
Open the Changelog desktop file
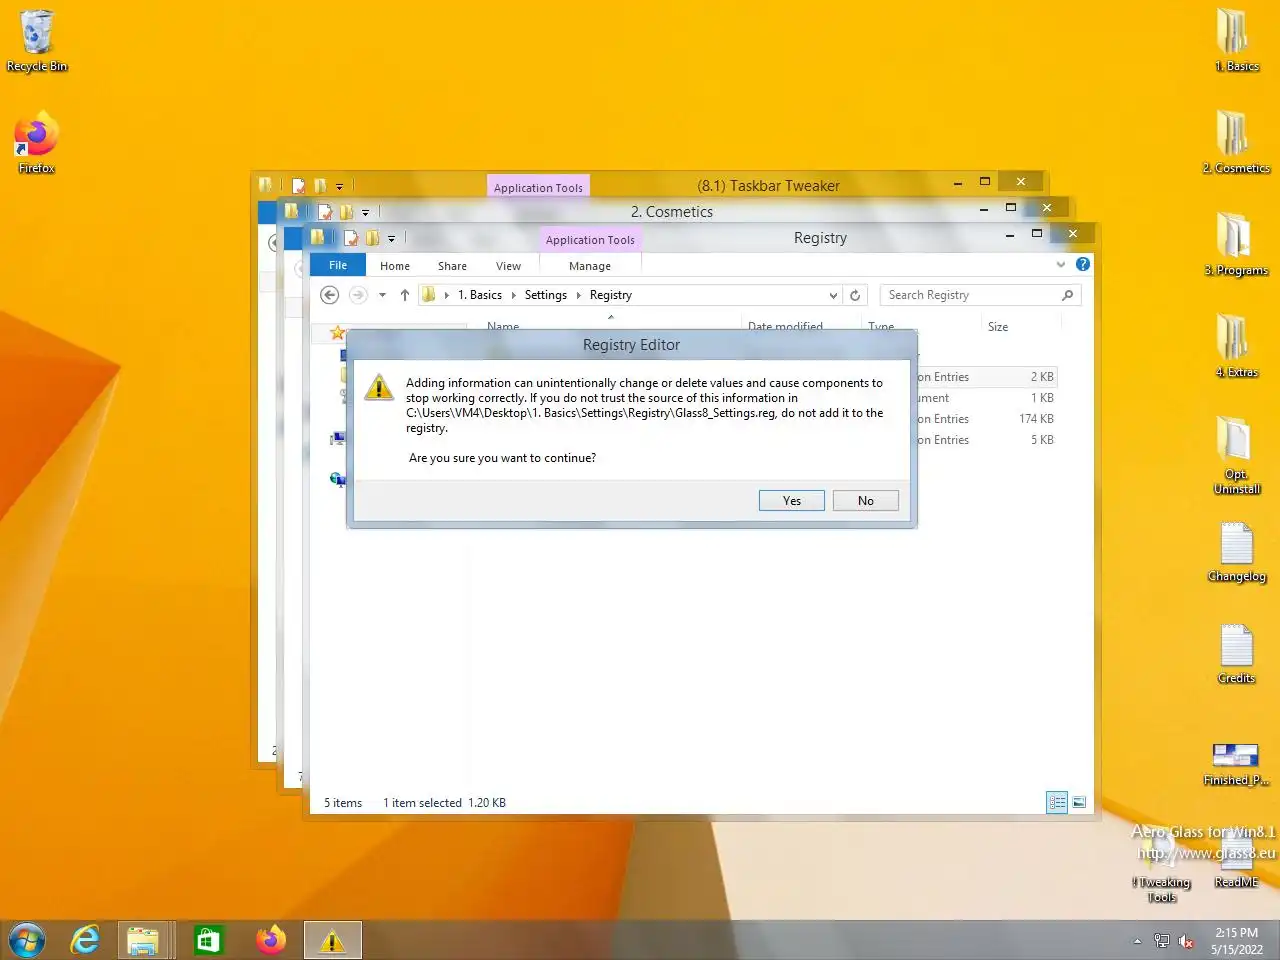coord(1237,553)
